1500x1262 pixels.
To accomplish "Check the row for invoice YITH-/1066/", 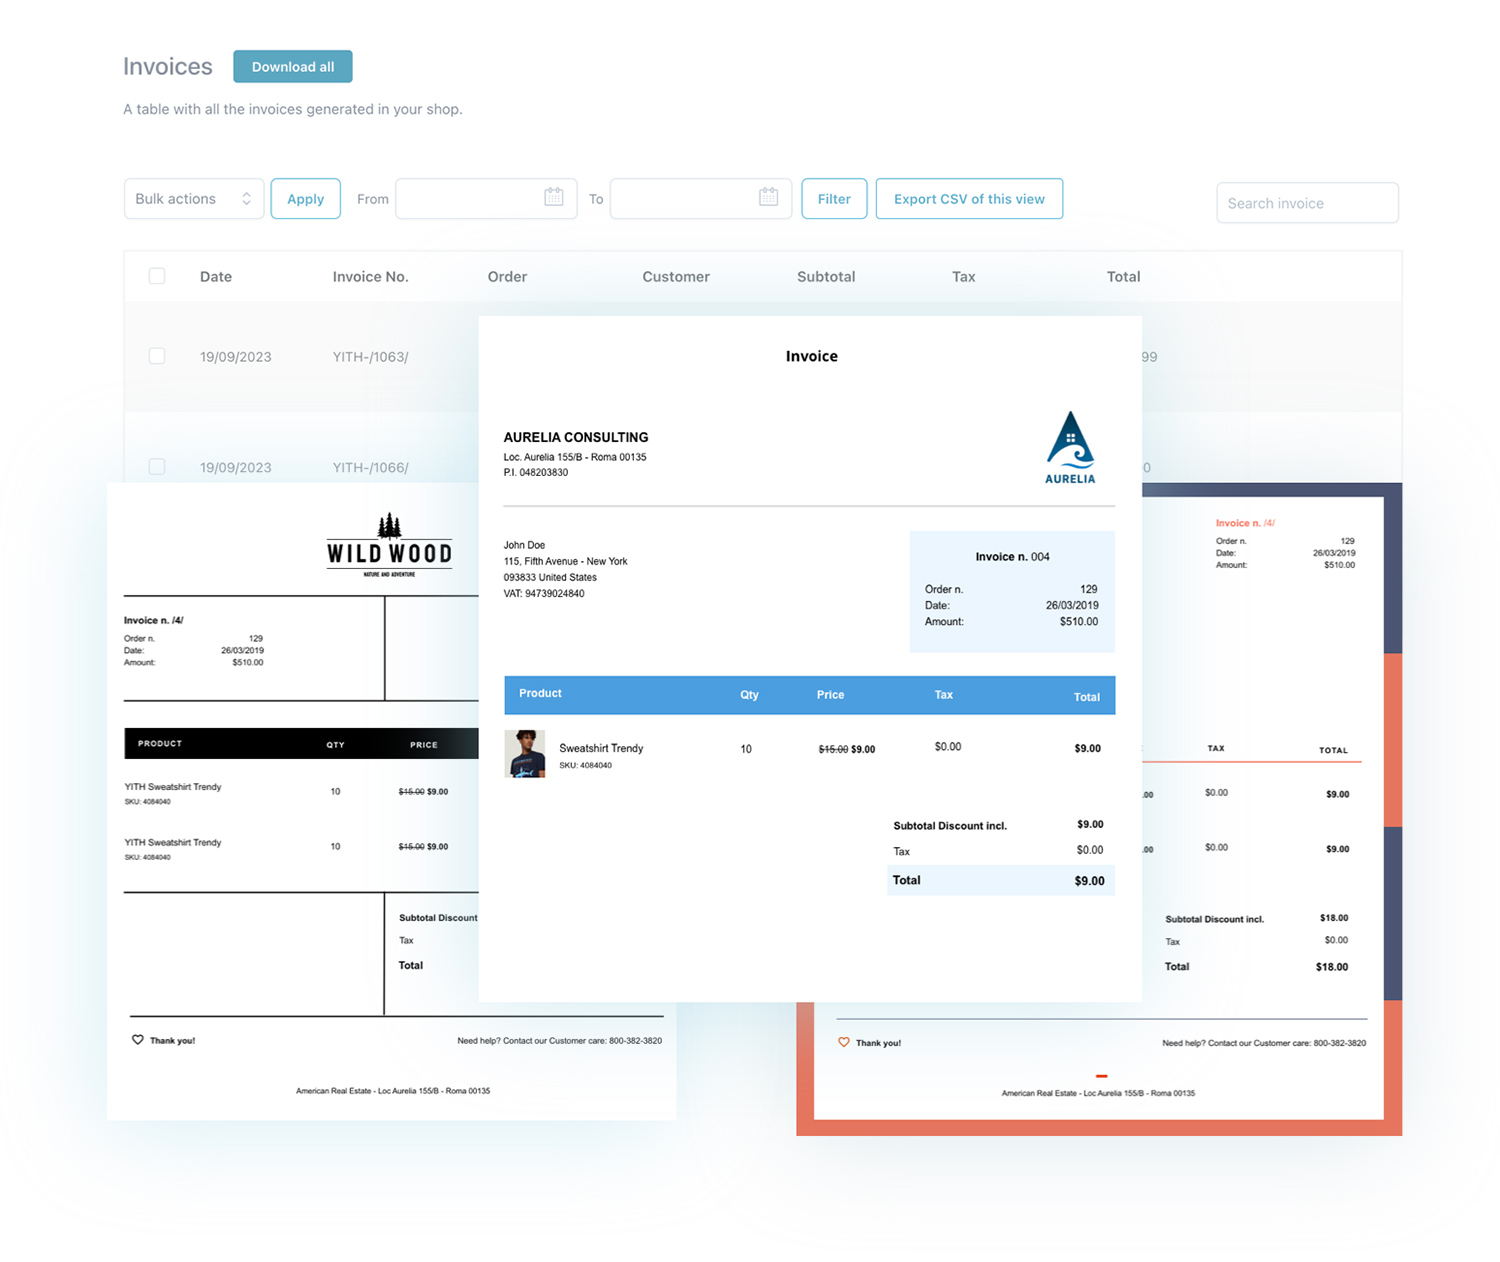I will coord(157,467).
